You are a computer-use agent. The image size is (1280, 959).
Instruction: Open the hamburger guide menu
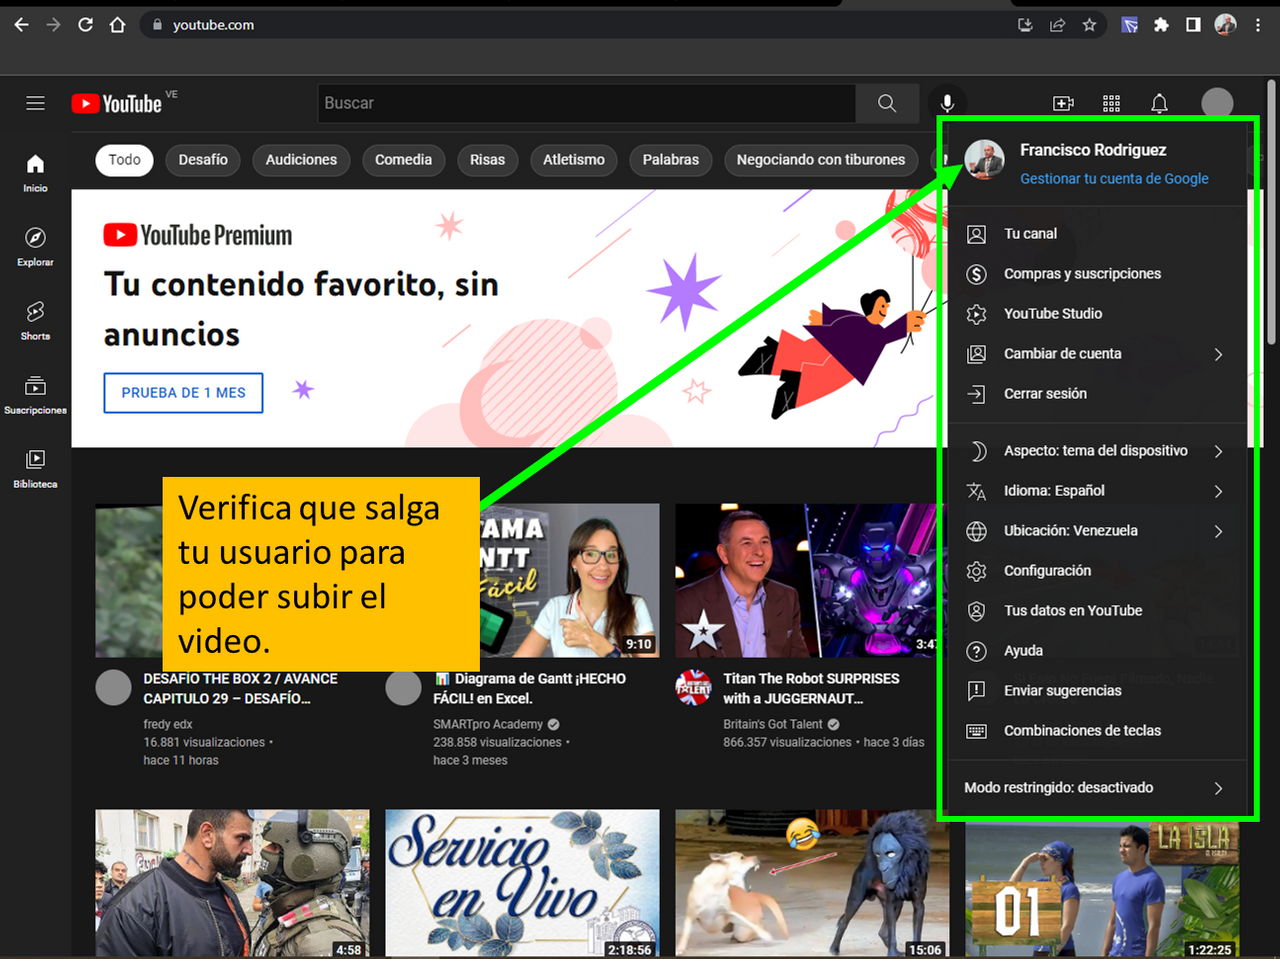point(35,103)
